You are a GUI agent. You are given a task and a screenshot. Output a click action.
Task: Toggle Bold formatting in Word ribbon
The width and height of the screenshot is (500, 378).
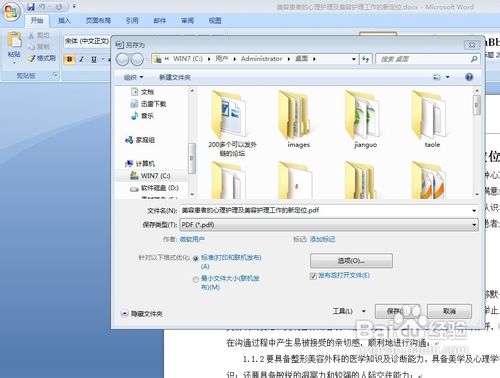(x=69, y=59)
